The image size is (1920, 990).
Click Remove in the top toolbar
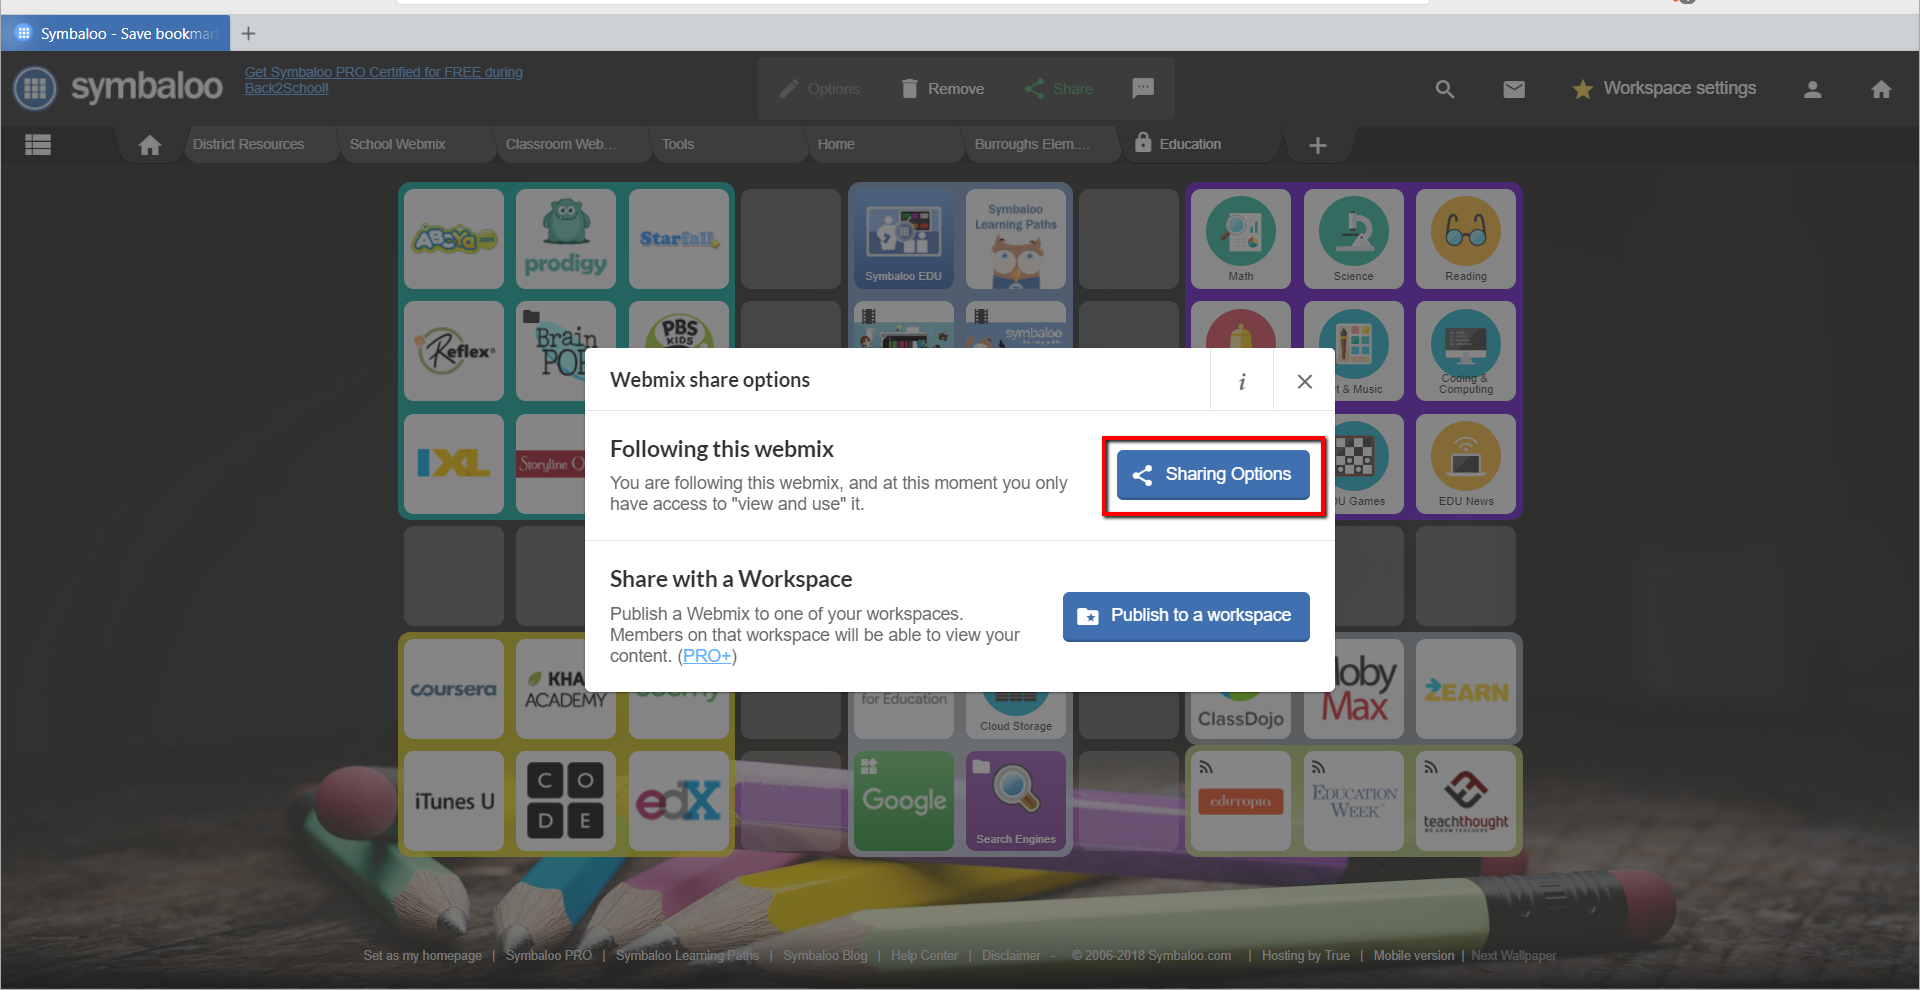tap(943, 89)
